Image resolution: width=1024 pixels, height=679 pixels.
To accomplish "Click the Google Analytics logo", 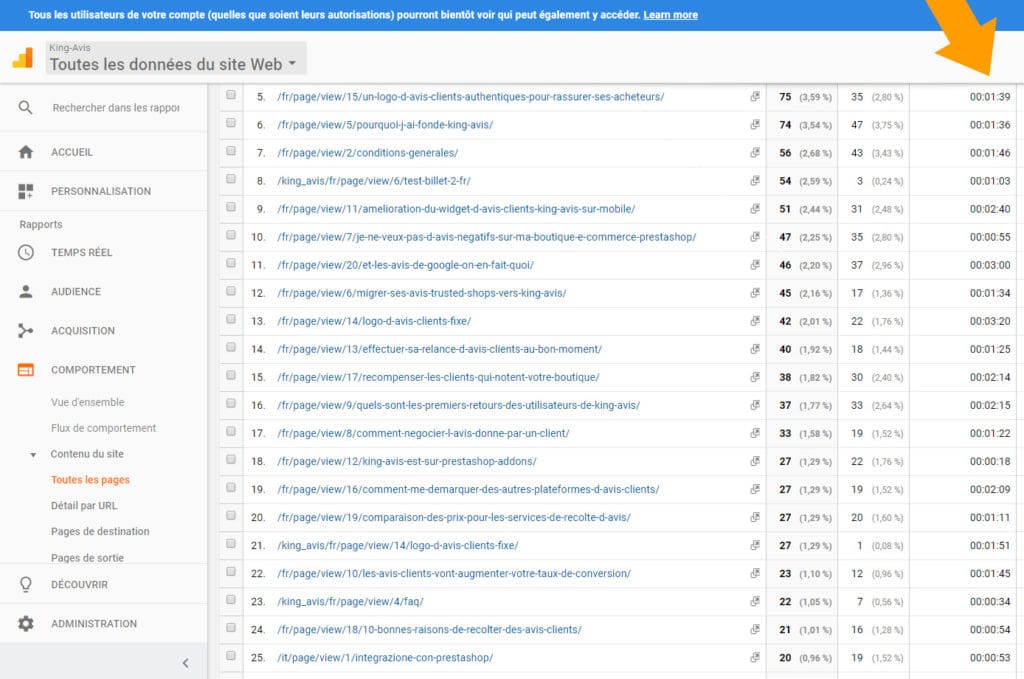I will pos(23,57).
